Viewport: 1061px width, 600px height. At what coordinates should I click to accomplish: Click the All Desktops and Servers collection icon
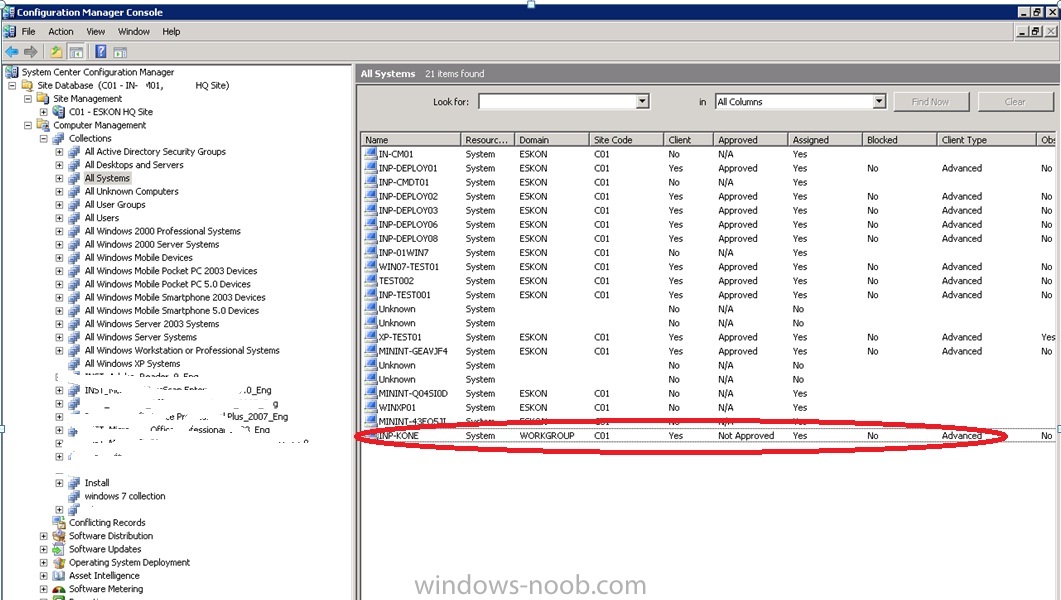pos(74,165)
